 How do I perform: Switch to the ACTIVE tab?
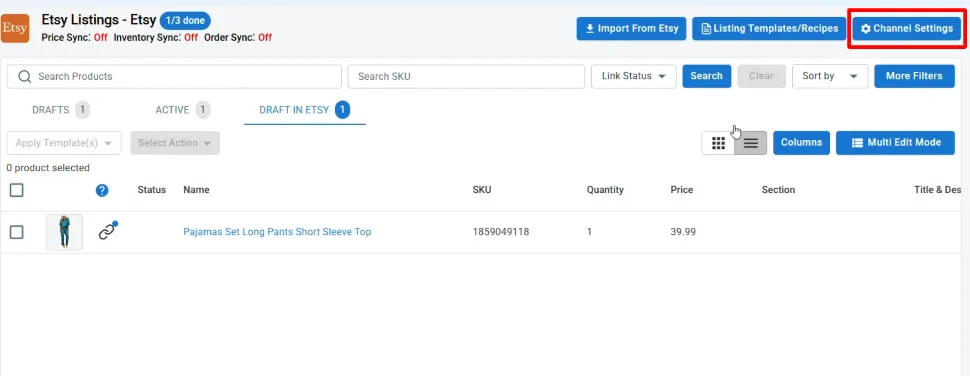point(182,110)
